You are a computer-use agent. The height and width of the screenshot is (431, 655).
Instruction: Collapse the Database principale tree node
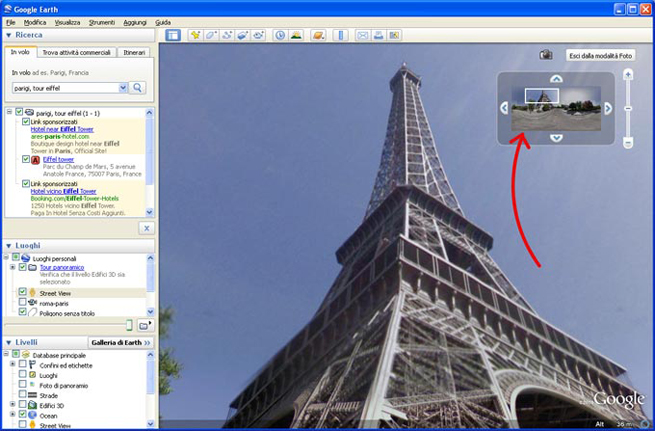pyautogui.click(x=6, y=354)
